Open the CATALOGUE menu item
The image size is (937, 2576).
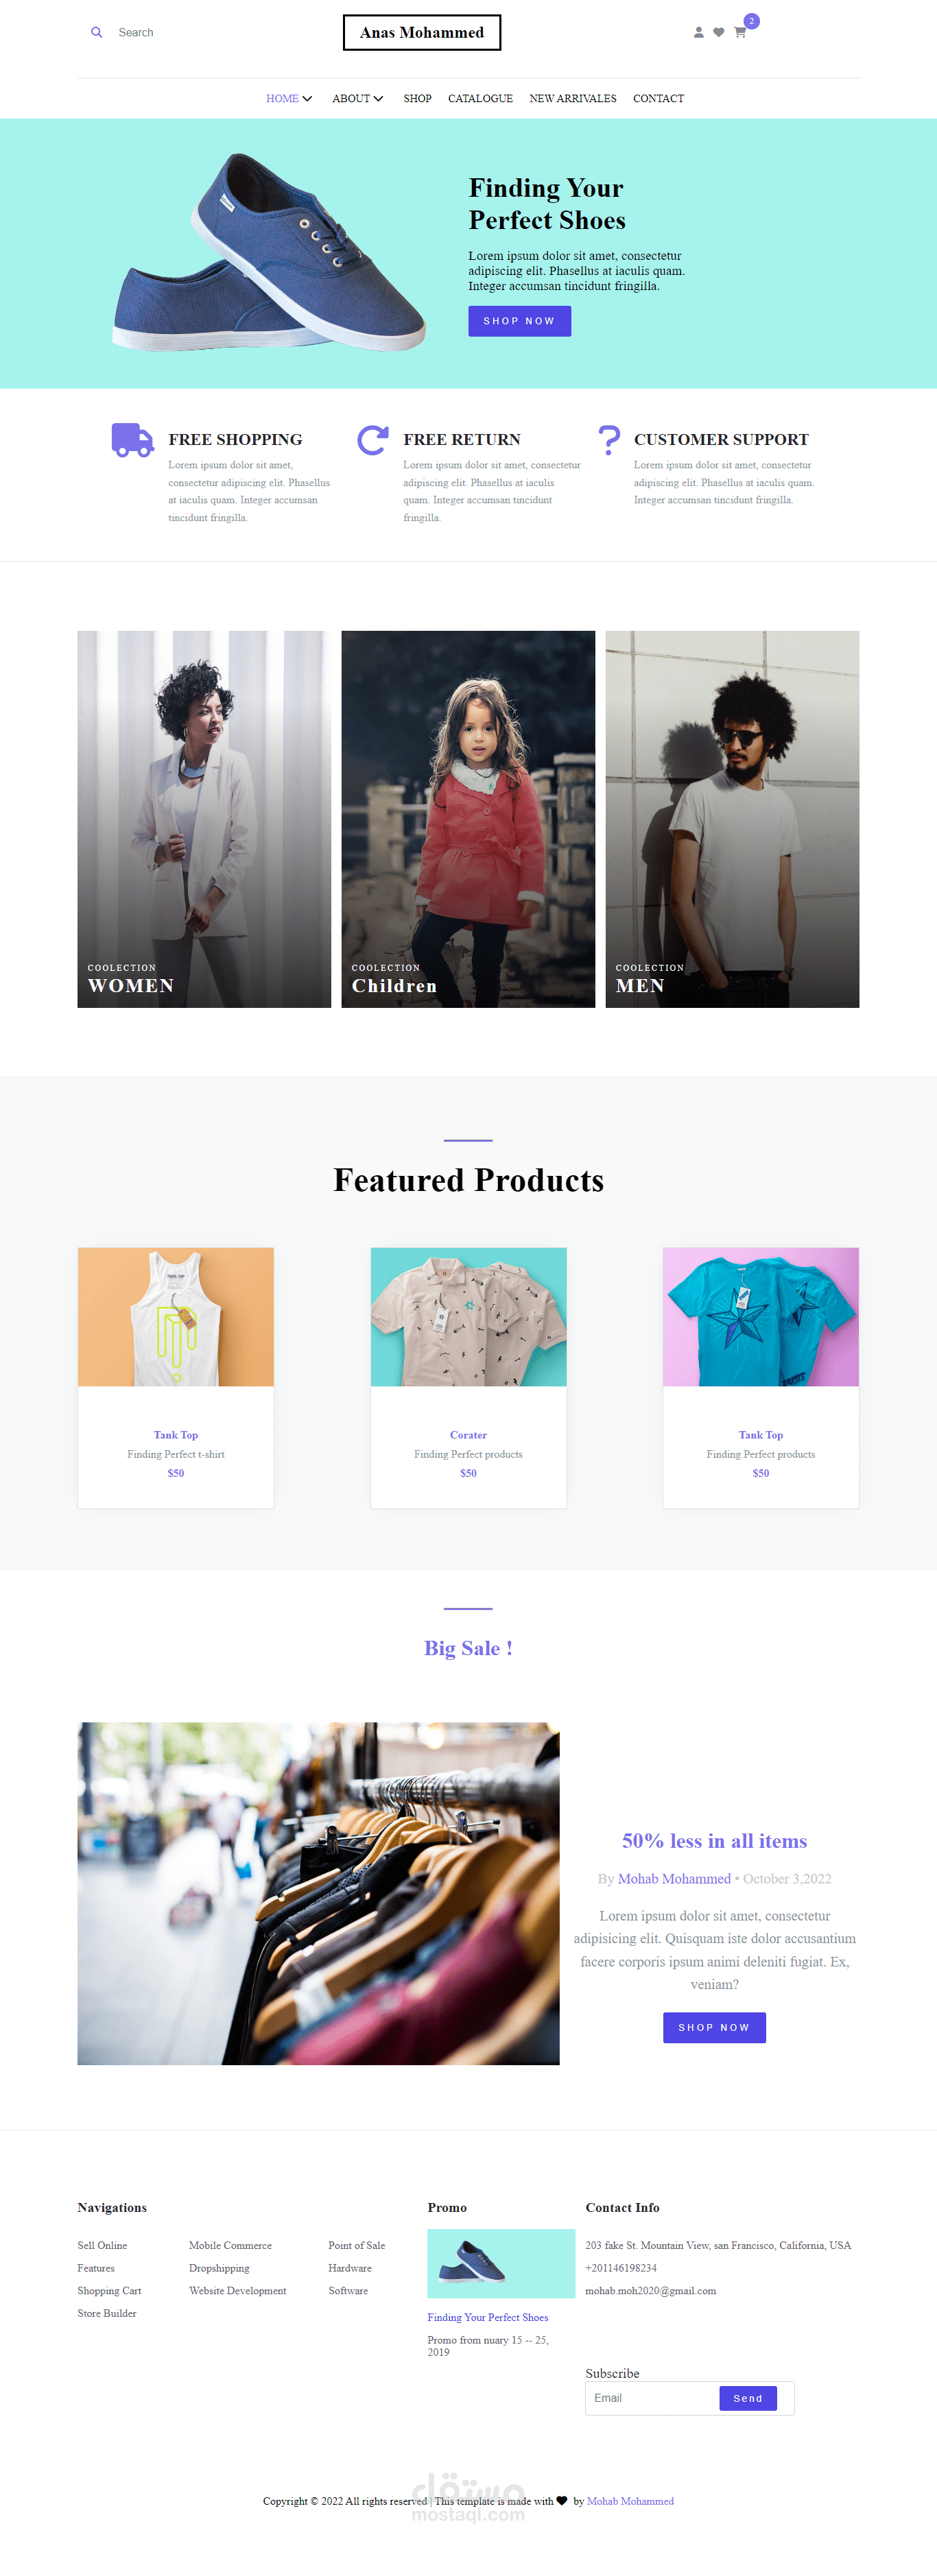pyautogui.click(x=480, y=98)
